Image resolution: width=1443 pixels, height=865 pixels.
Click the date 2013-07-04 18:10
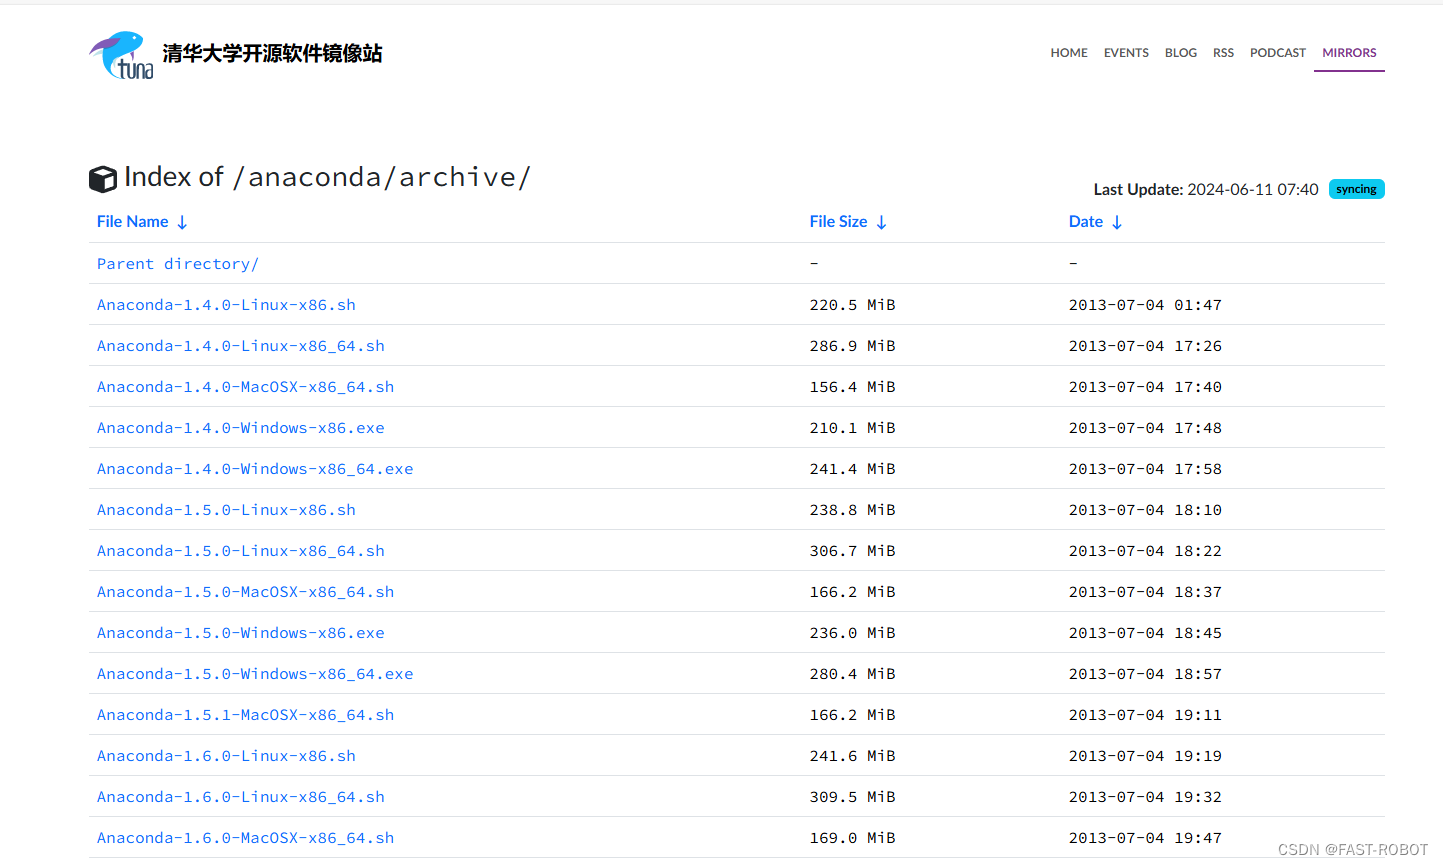(1145, 510)
